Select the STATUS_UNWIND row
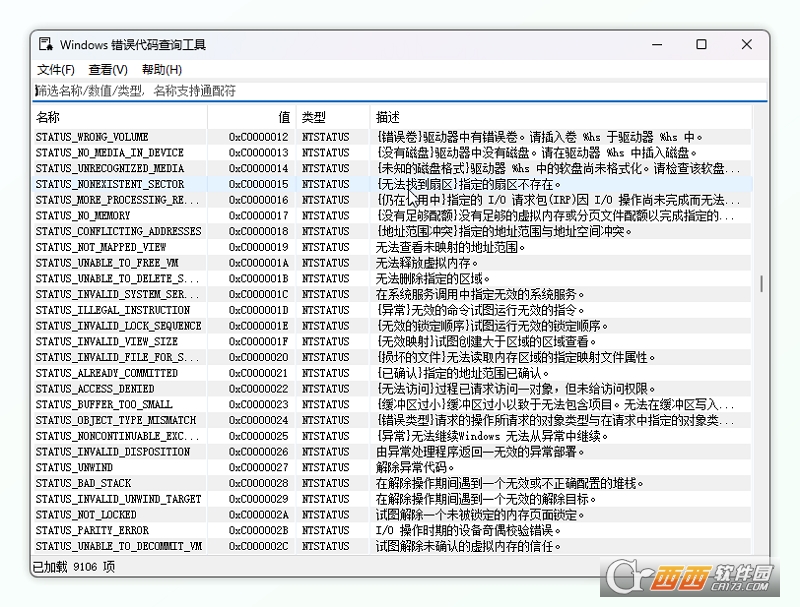The width and height of the screenshot is (800, 607). (393, 468)
